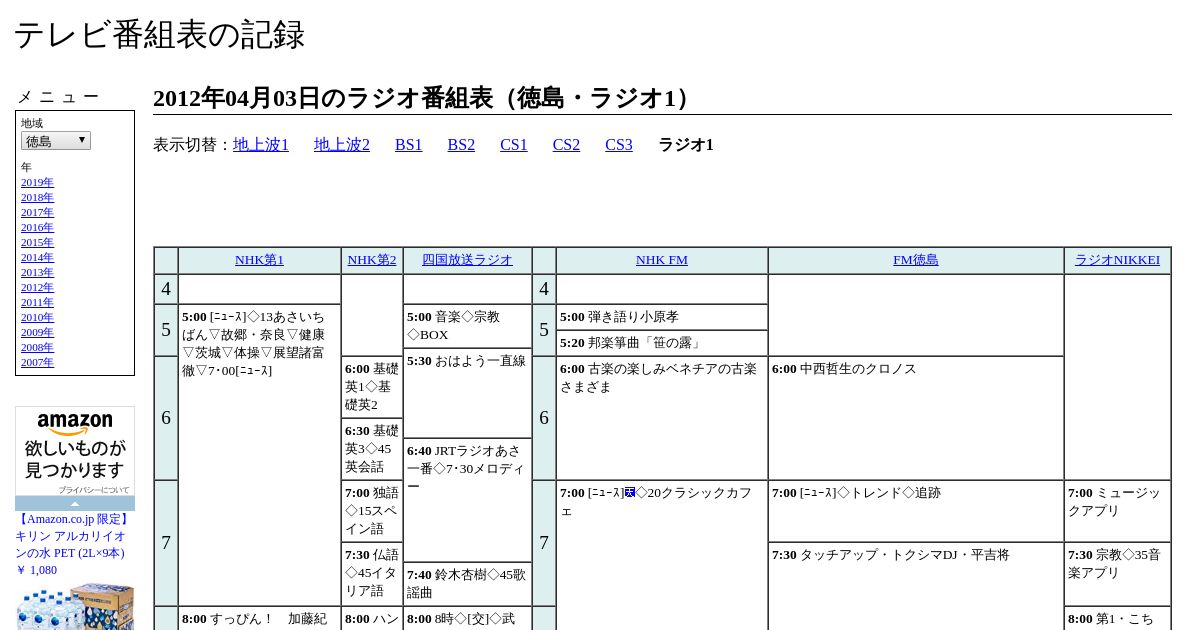Open the キリン アルカリイオンの水 product link
The height and width of the screenshot is (630, 1200).
(x=73, y=536)
